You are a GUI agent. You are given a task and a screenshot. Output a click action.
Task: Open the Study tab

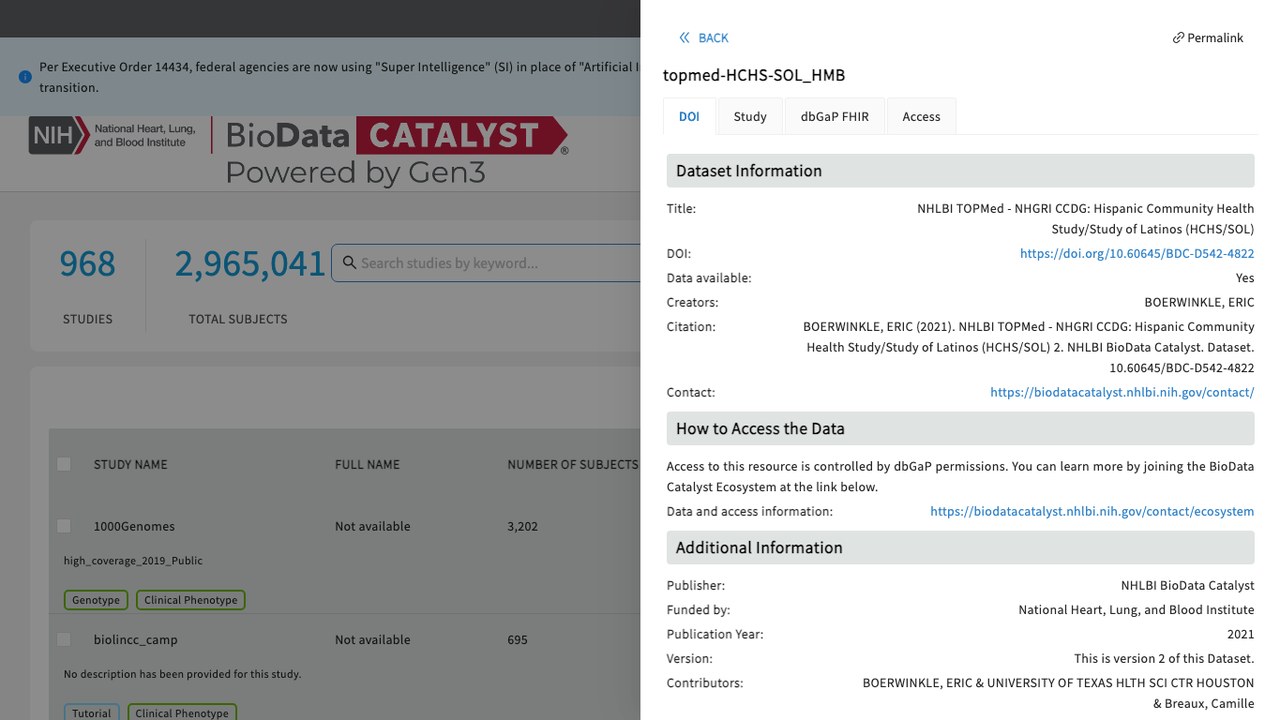[x=750, y=117]
